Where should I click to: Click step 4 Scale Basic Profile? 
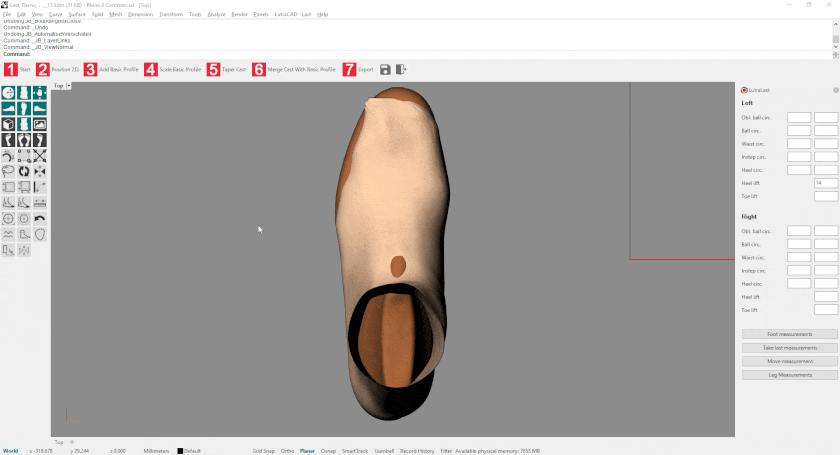click(172, 70)
